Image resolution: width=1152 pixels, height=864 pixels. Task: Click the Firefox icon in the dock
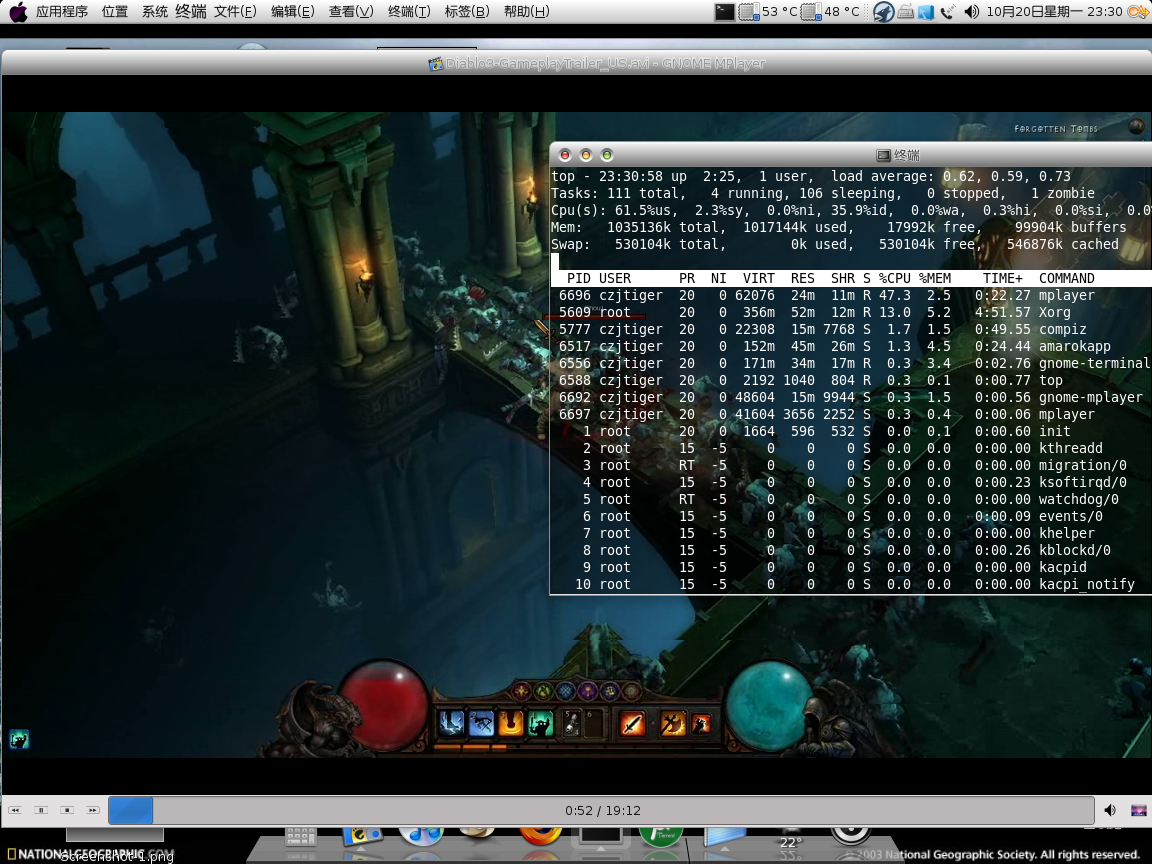[540, 835]
